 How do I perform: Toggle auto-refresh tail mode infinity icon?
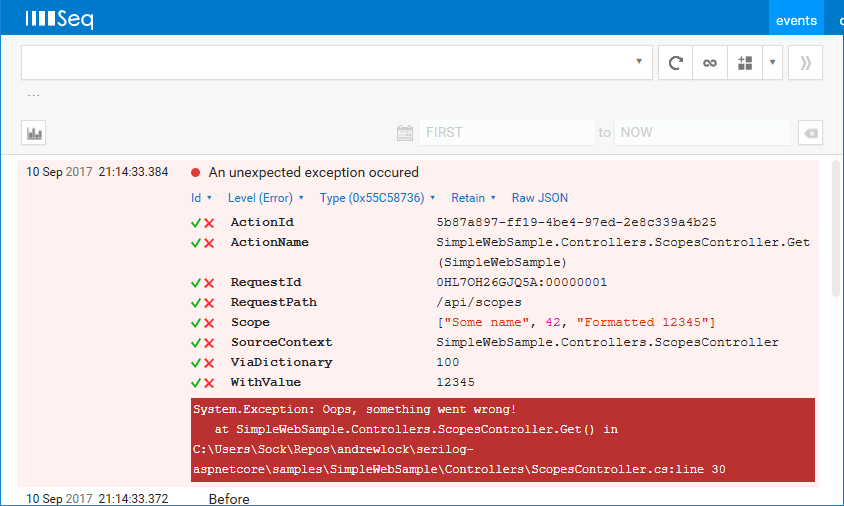pyautogui.click(x=710, y=63)
